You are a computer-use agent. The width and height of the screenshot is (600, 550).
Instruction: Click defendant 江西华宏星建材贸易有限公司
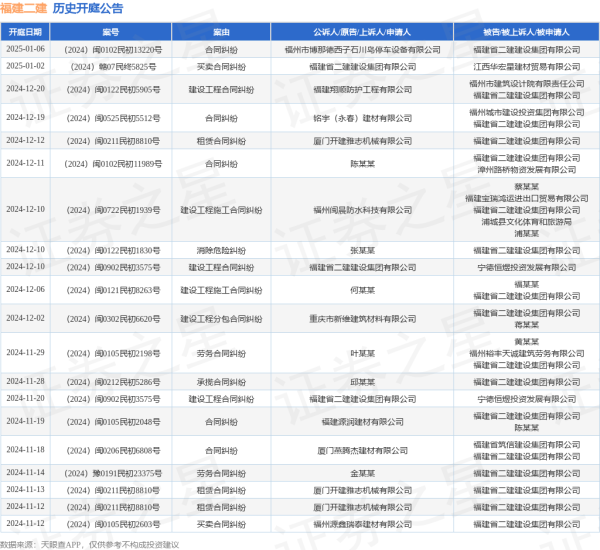(527, 67)
